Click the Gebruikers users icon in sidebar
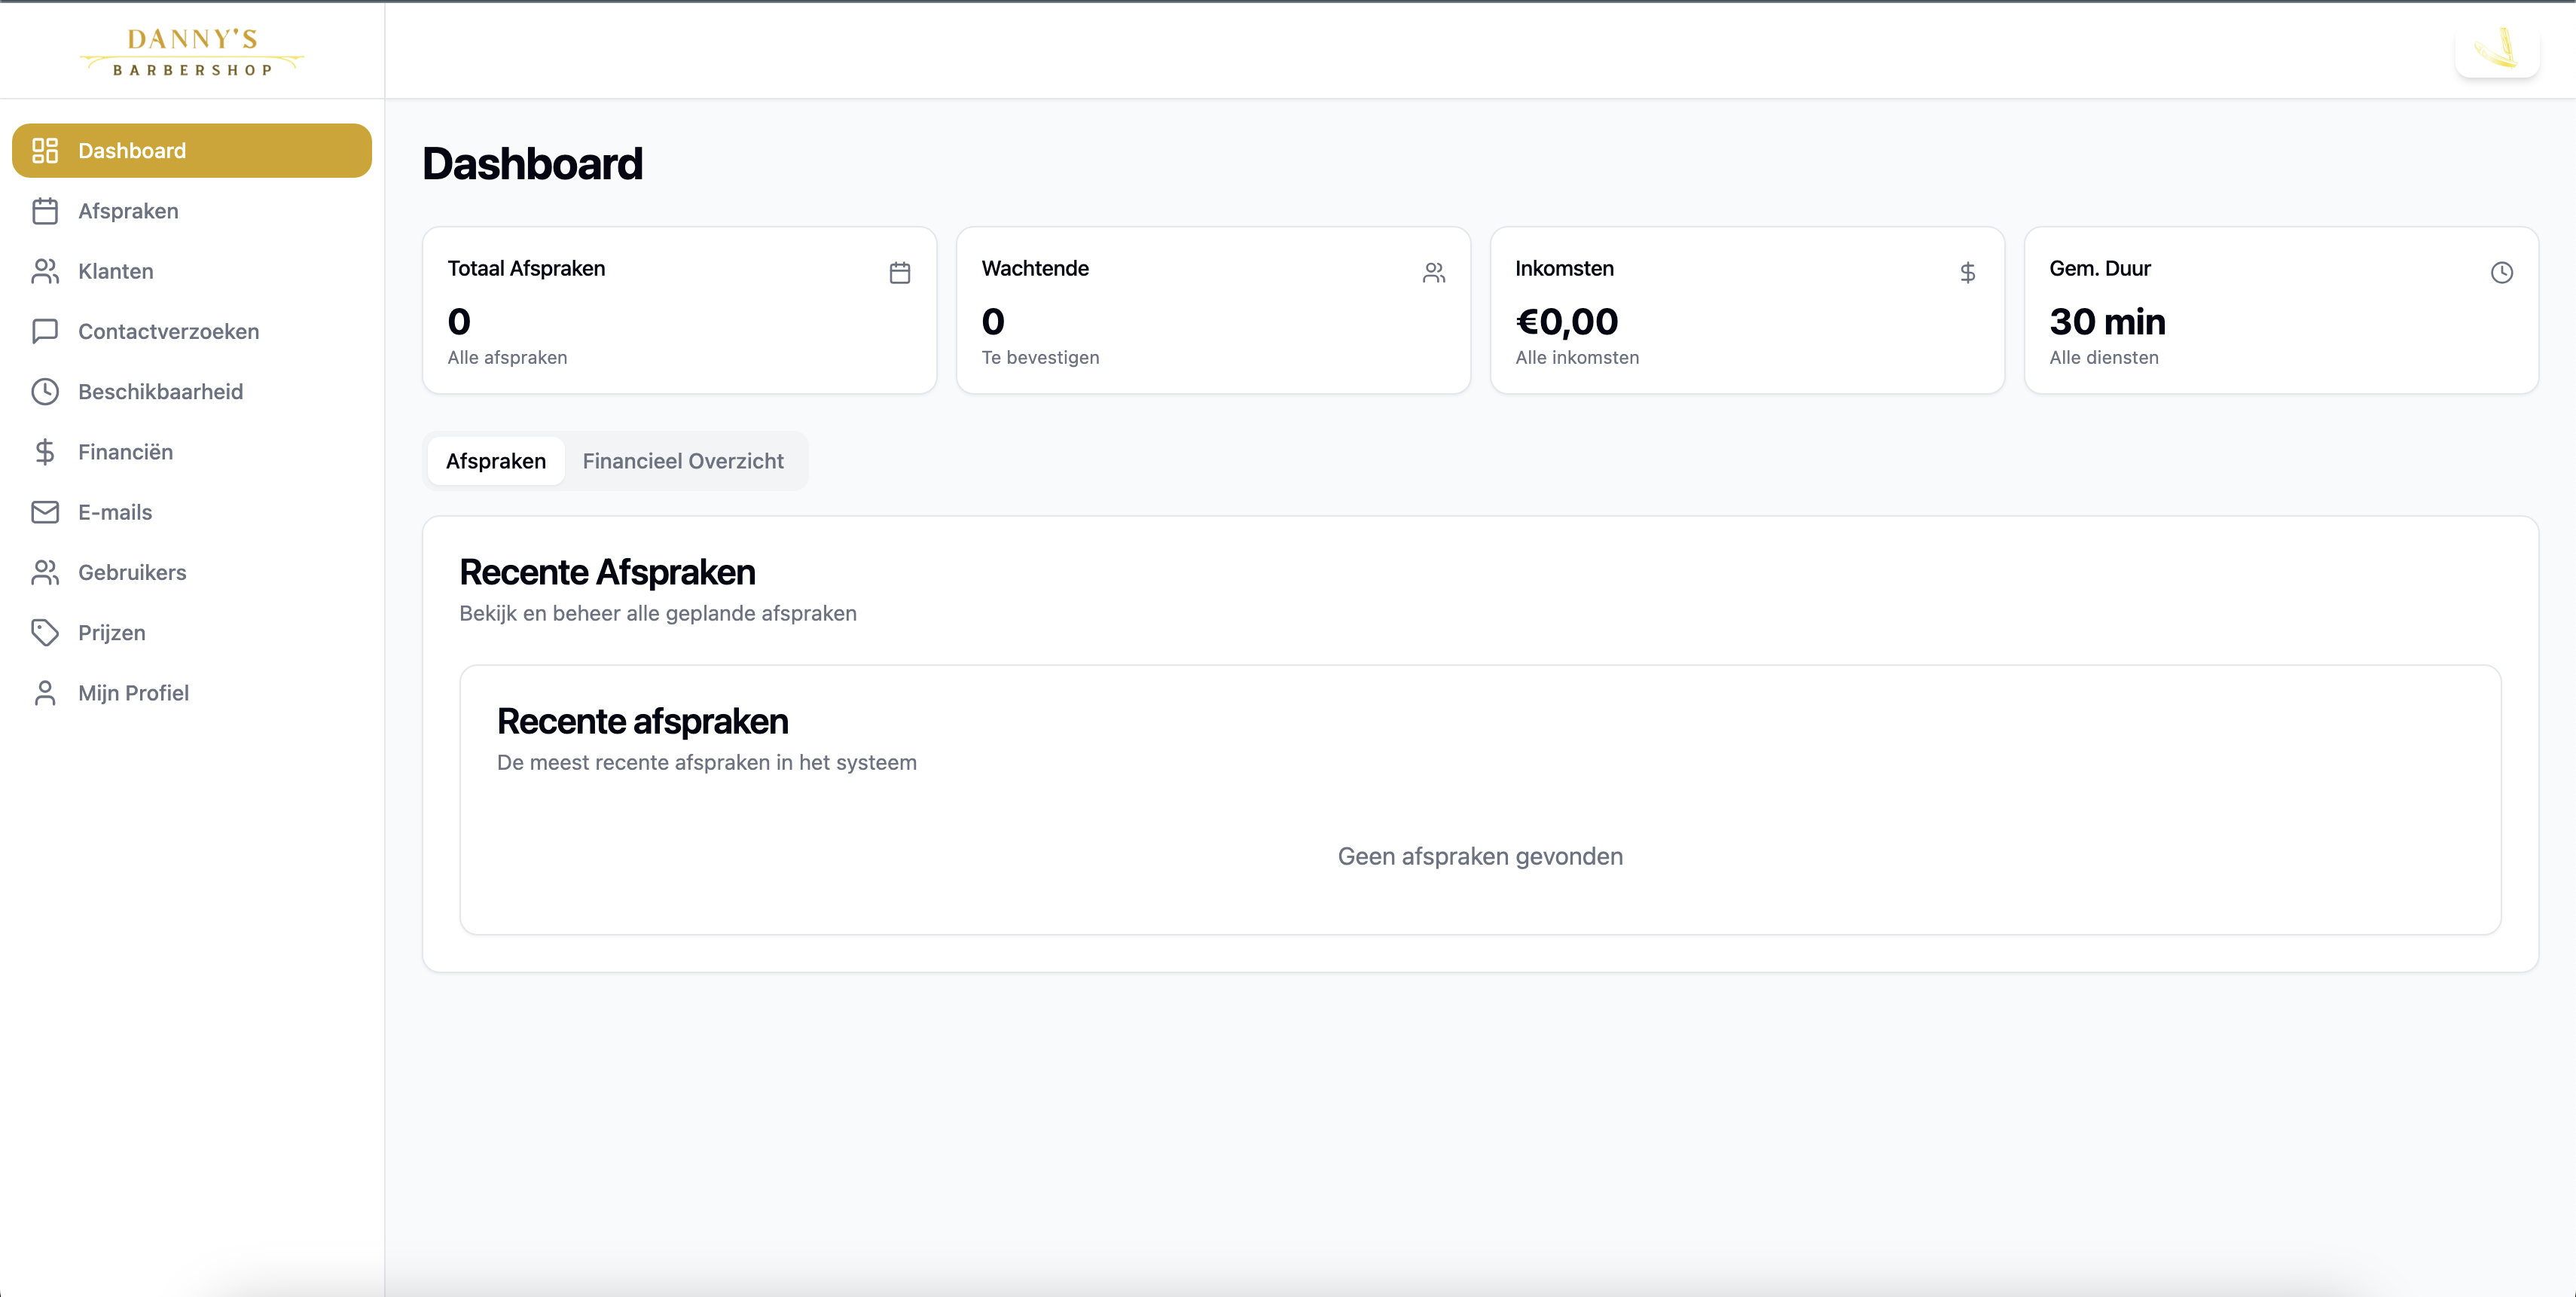This screenshot has height=1297, width=2576. coord(45,572)
